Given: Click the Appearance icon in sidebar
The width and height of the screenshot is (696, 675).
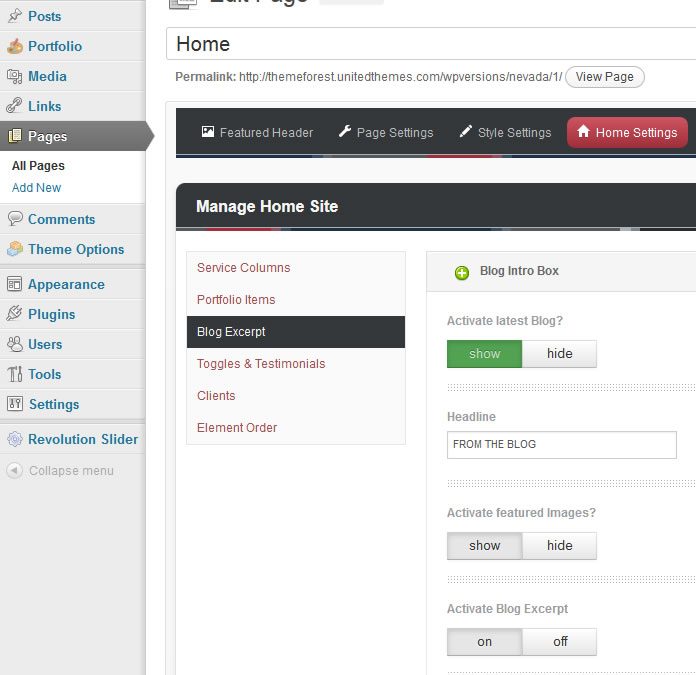Looking at the screenshot, I should (15, 284).
